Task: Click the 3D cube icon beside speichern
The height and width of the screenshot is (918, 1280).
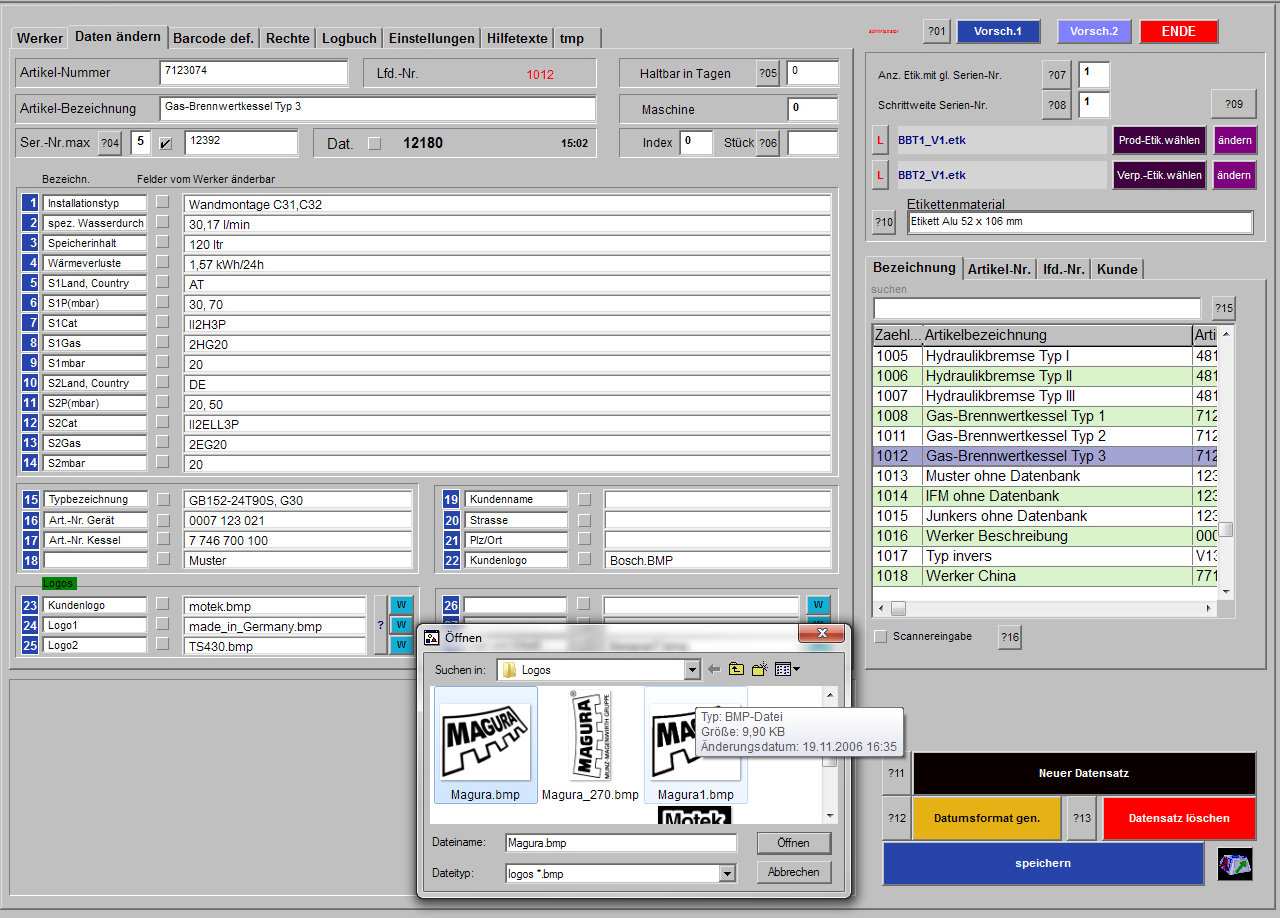Action: point(1234,864)
